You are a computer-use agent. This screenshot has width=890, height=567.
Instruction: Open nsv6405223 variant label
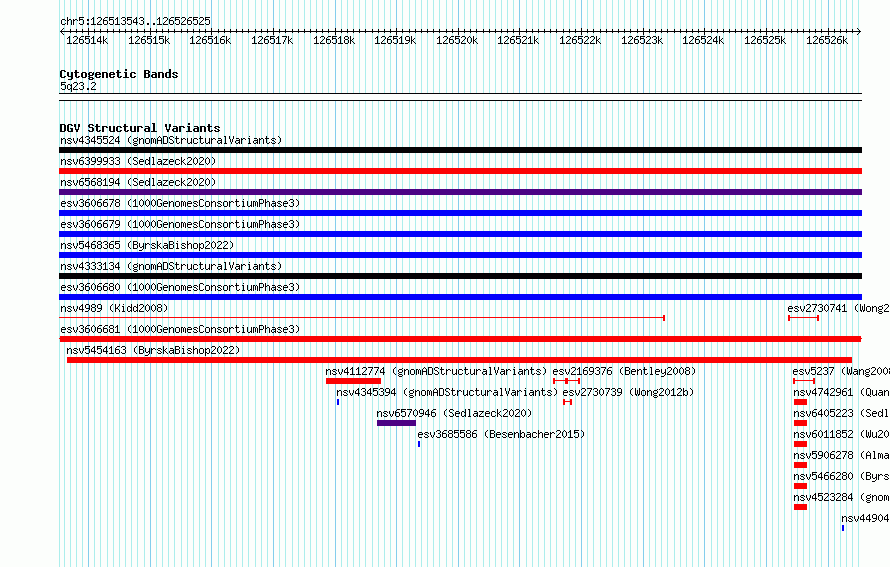[x=841, y=413]
